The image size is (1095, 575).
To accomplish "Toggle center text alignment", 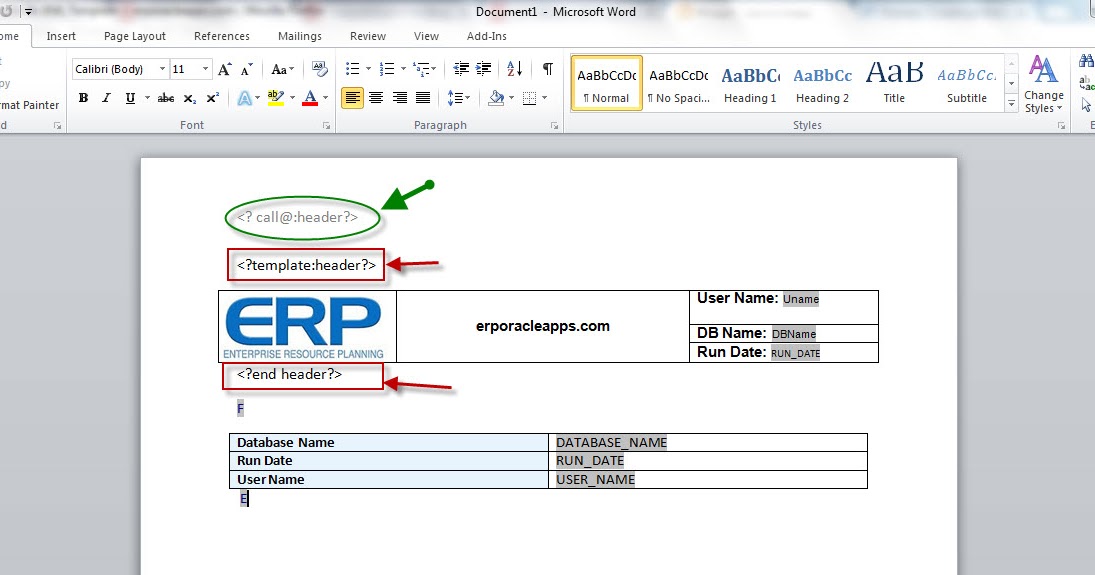I will [376, 99].
